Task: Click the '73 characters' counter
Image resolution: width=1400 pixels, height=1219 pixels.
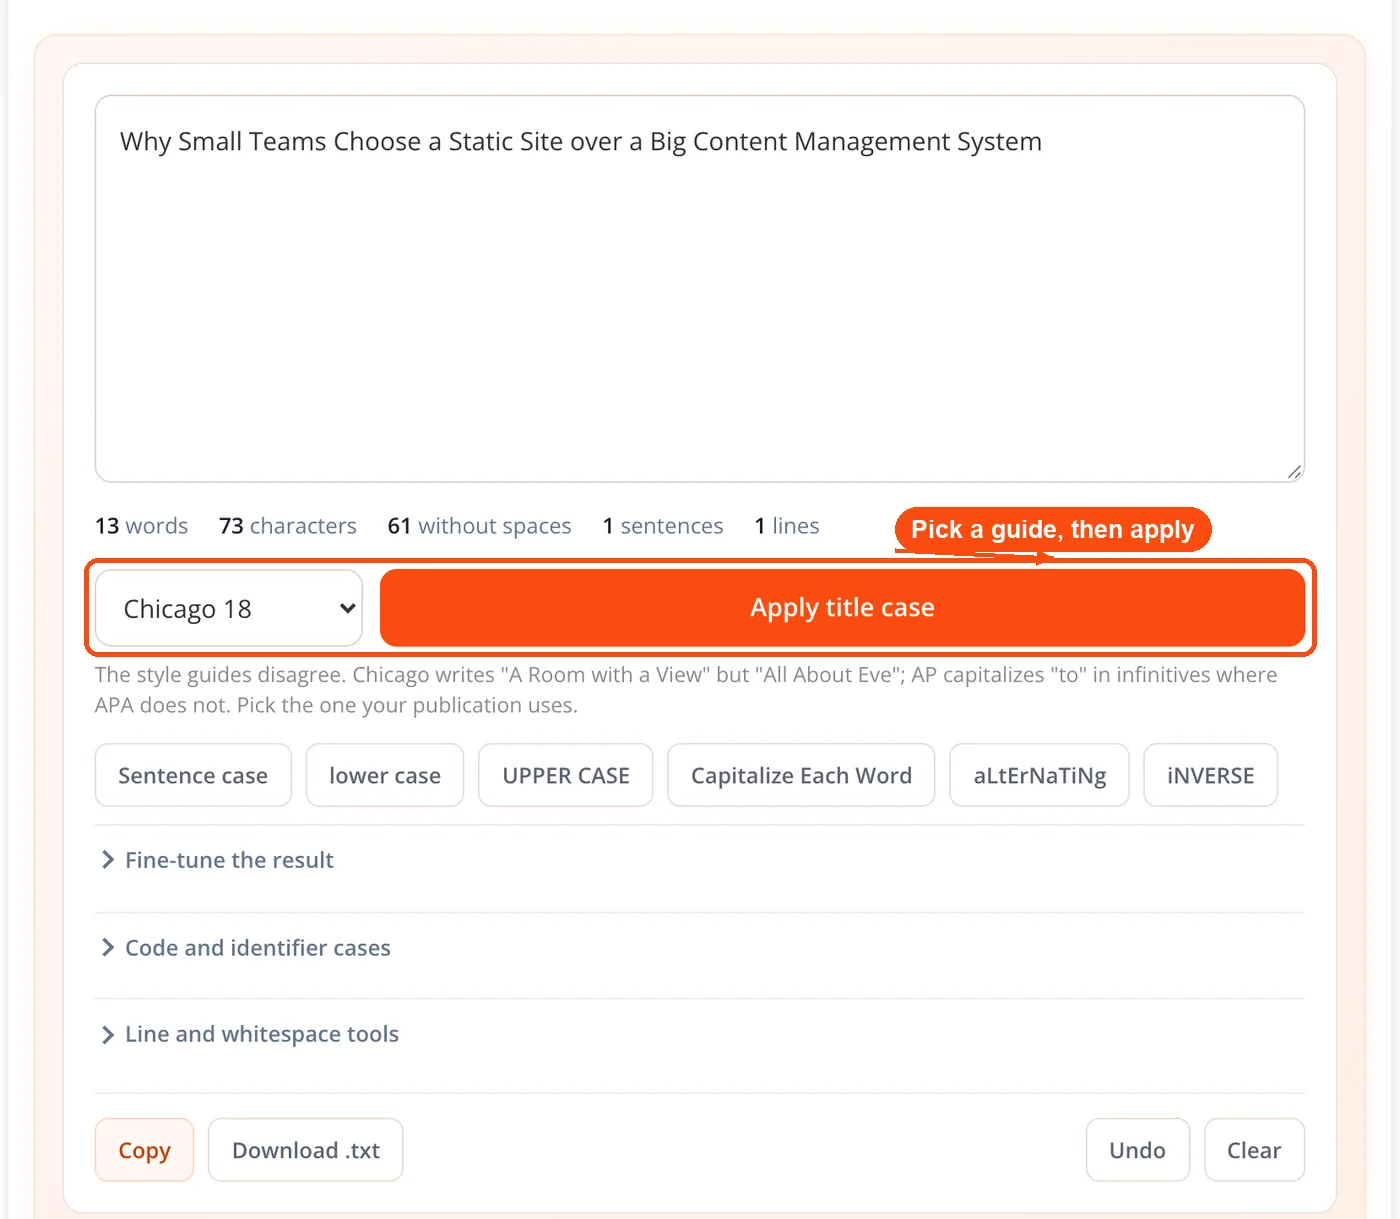Action: 288,526
